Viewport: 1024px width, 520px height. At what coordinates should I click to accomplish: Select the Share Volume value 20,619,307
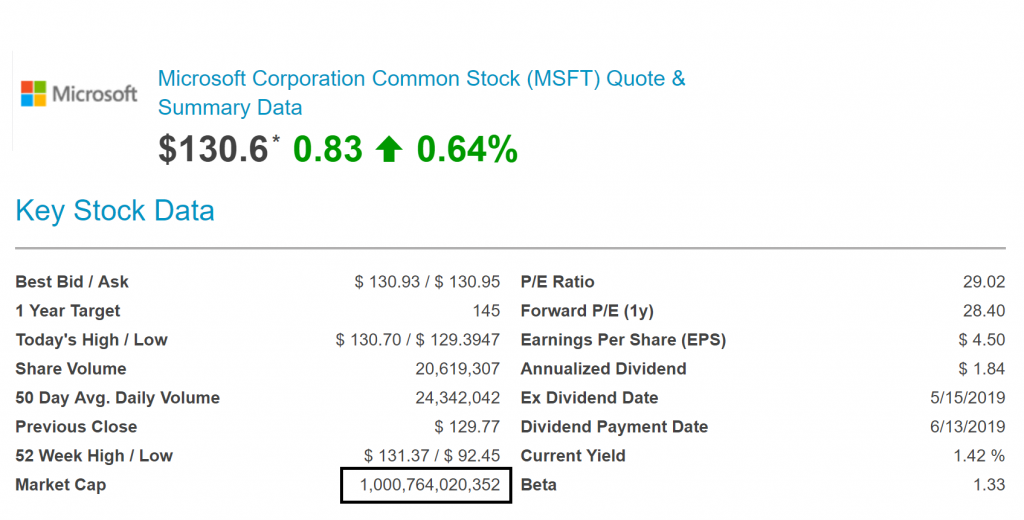click(458, 368)
